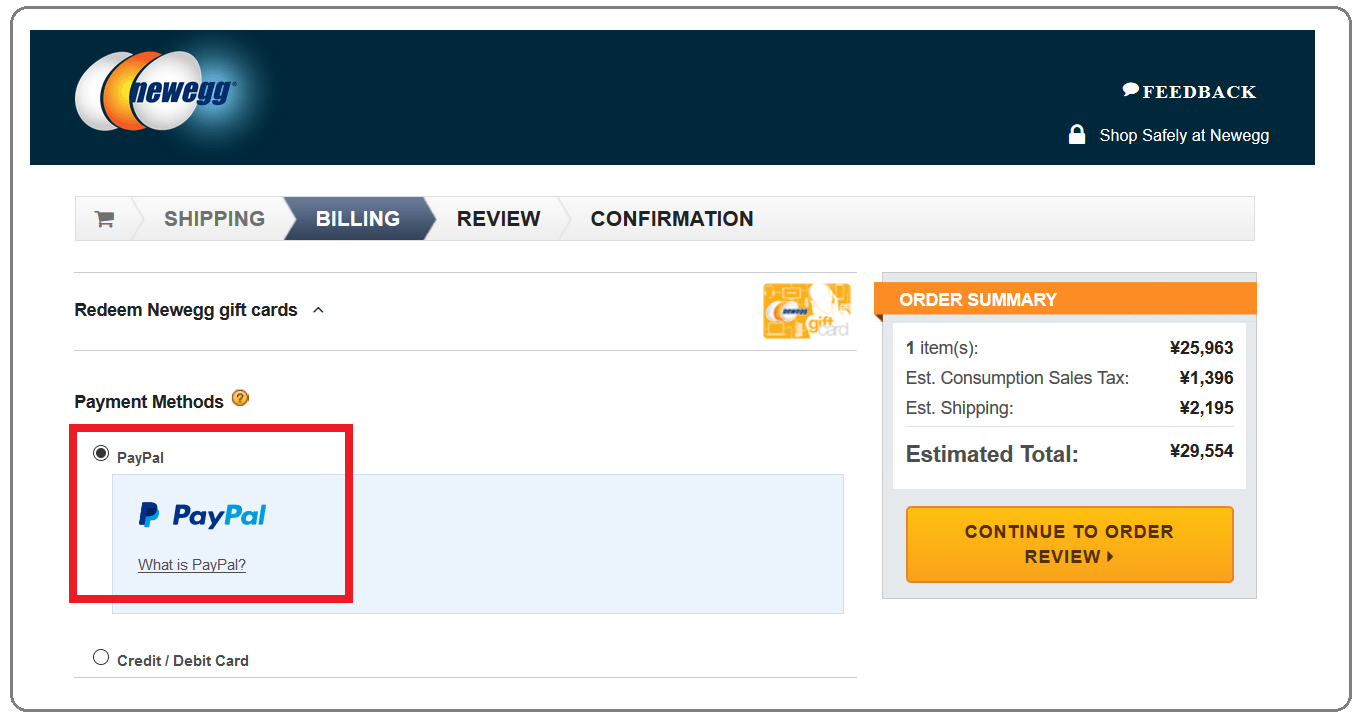Click the Payment Methods help question icon

coord(240,398)
